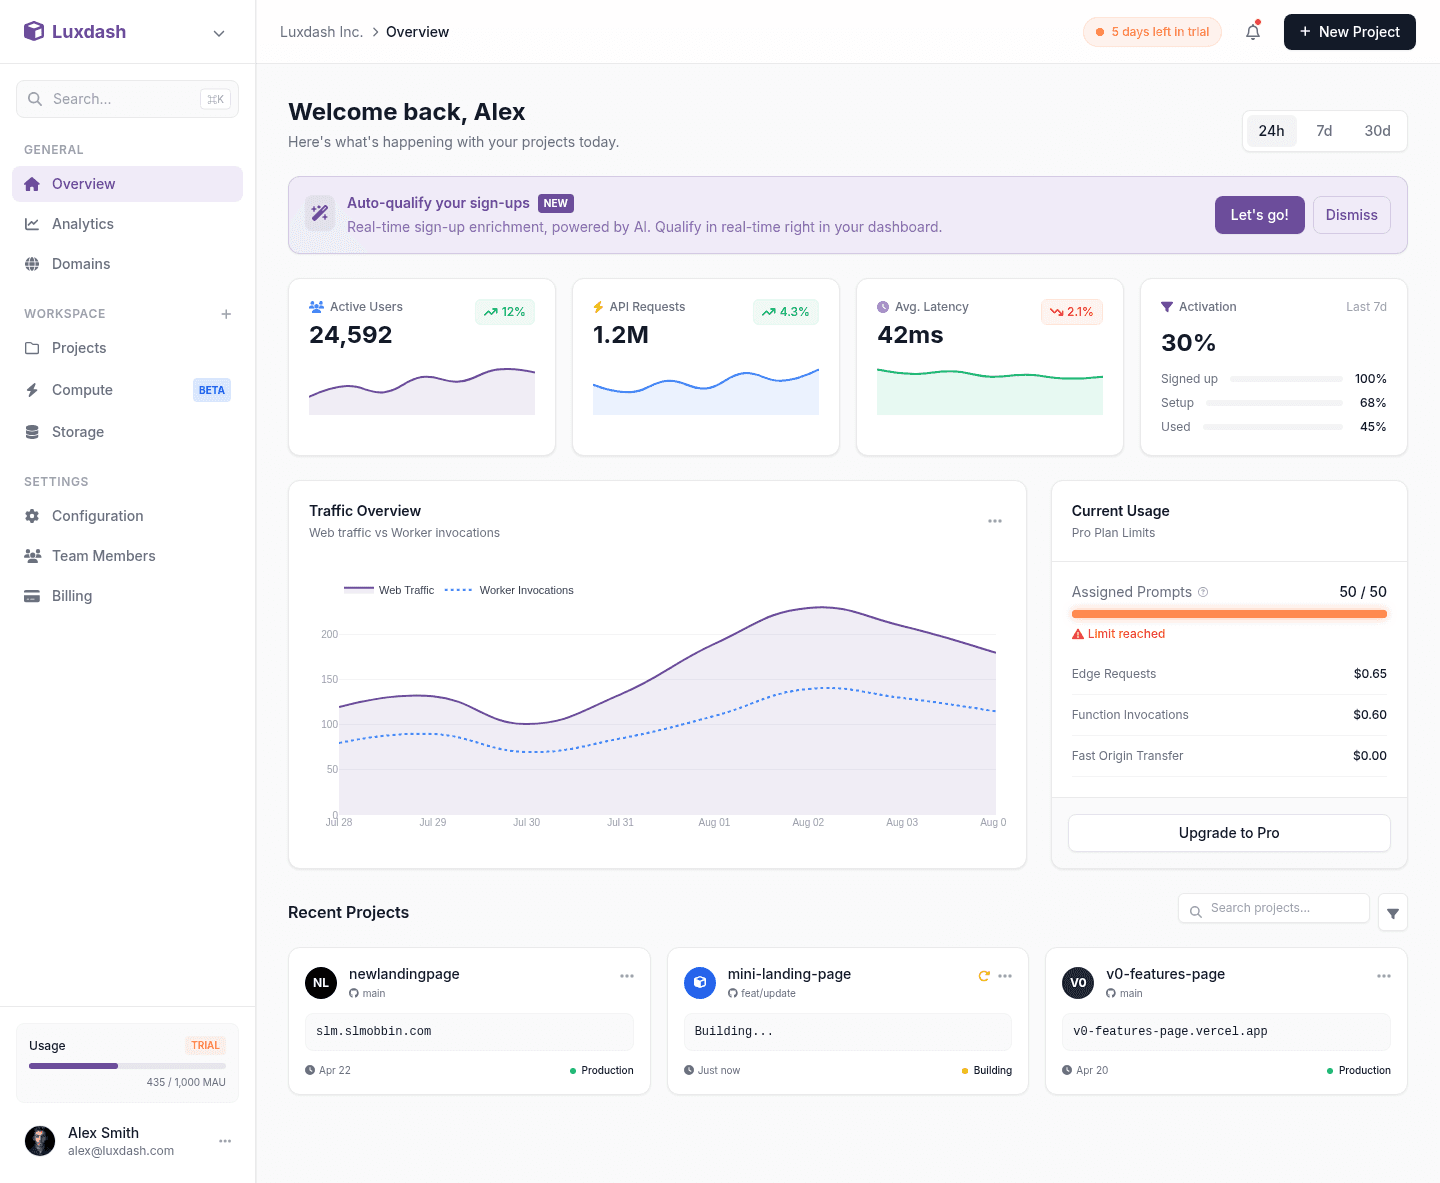The height and width of the screenshot is (1183, 1440).
Task: Click the Let's go! button
Action: click(1259, 215)
